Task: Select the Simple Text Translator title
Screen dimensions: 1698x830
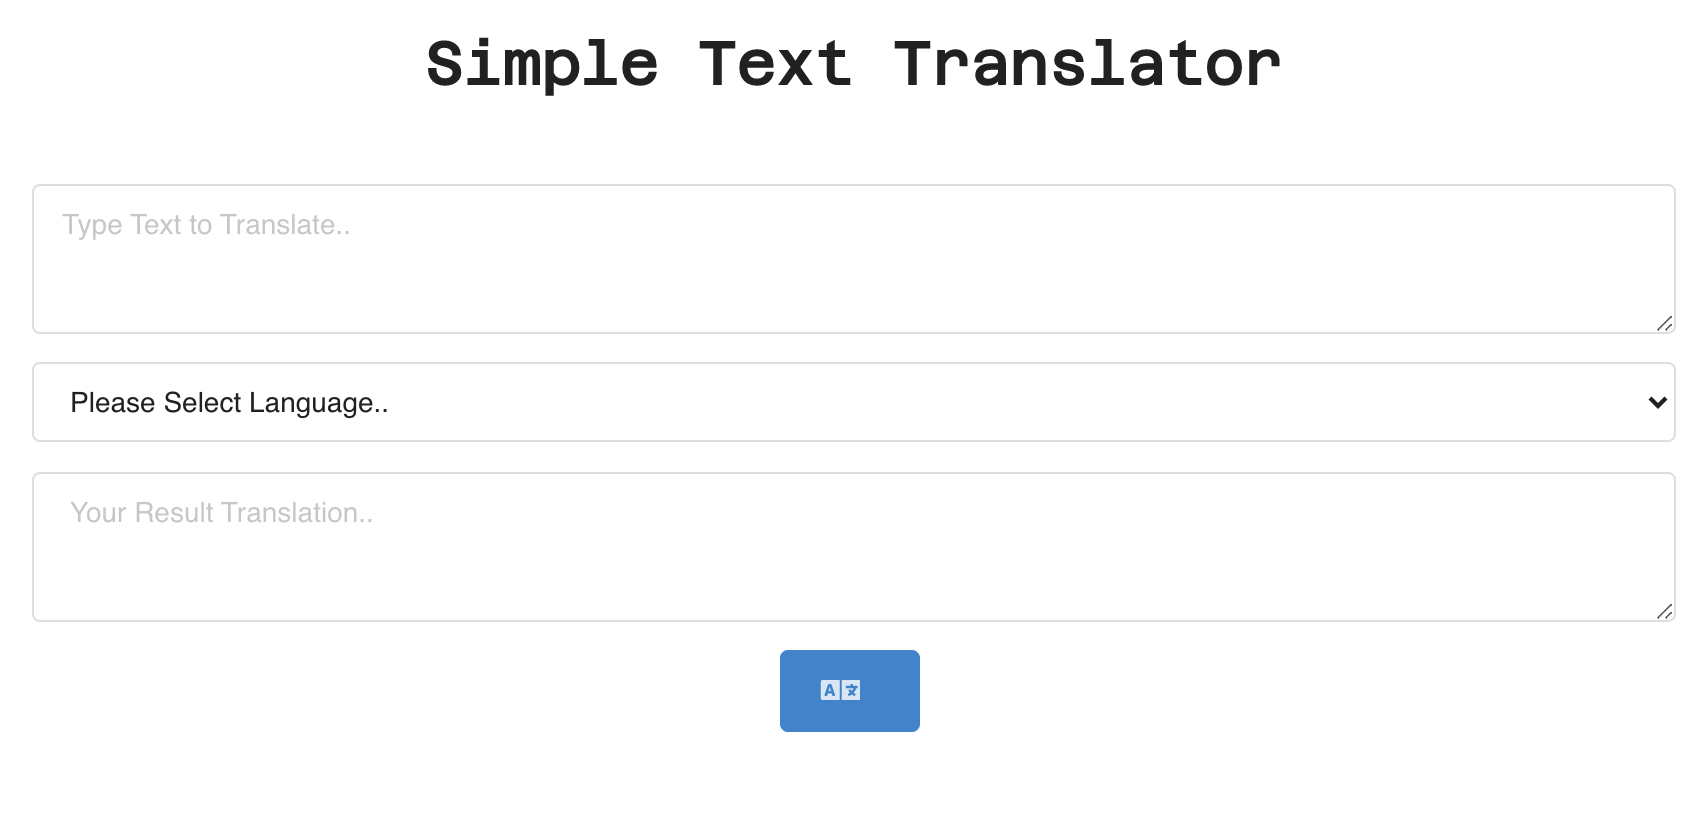Action: click(x=849, y=63)
